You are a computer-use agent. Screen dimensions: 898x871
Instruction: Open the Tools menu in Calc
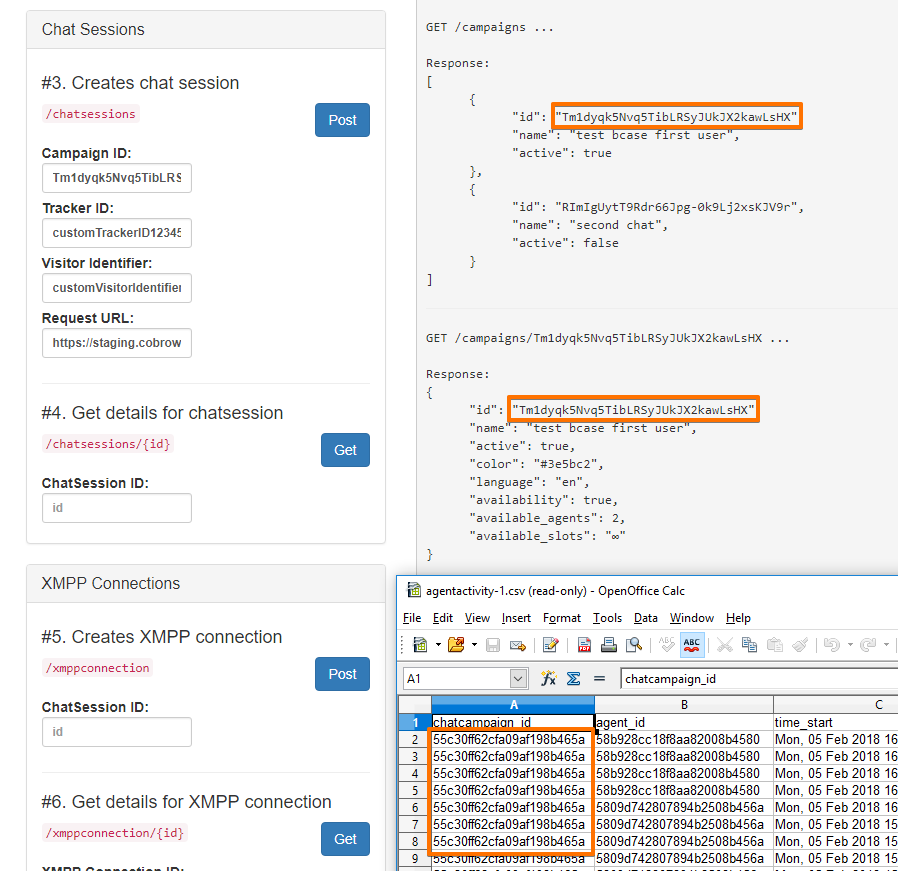point(607,618)
